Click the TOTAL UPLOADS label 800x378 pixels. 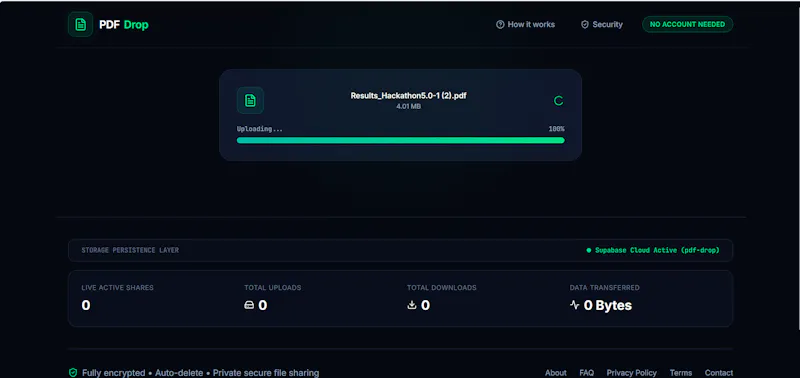click(272, 288)
